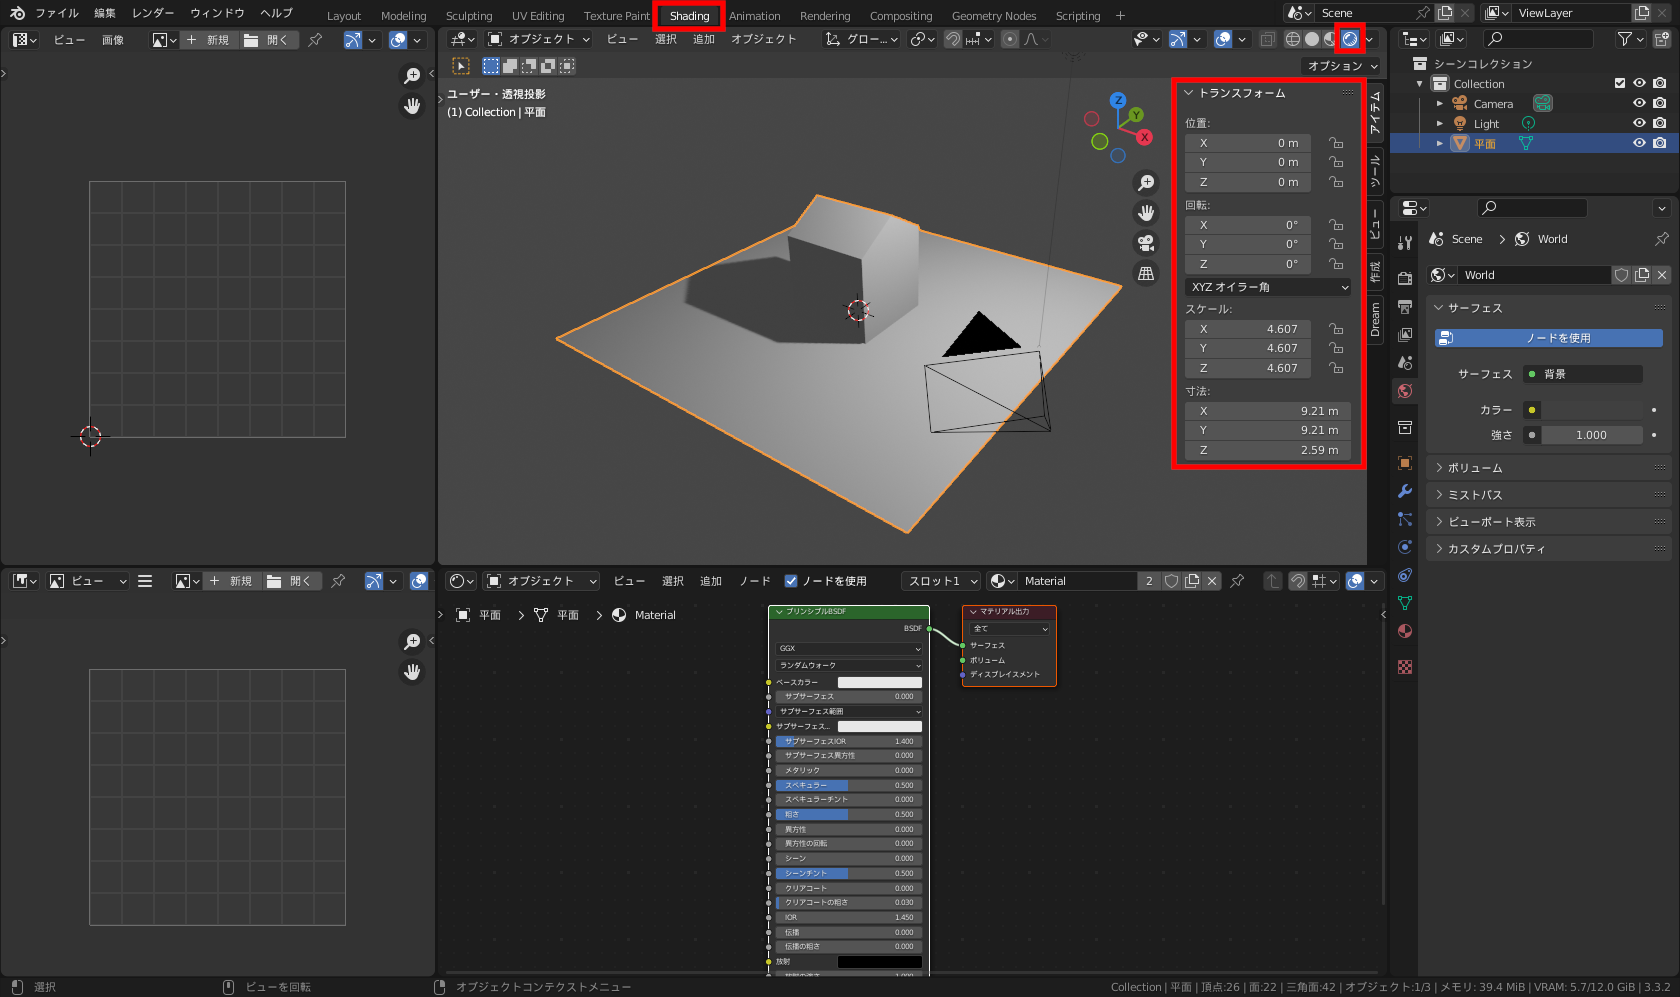Image resolution: width=1680 pixels, height=997 pixels.
Task: Toggle the ノードを使用 checkbox in shader editor
Action: pos(790,581)
